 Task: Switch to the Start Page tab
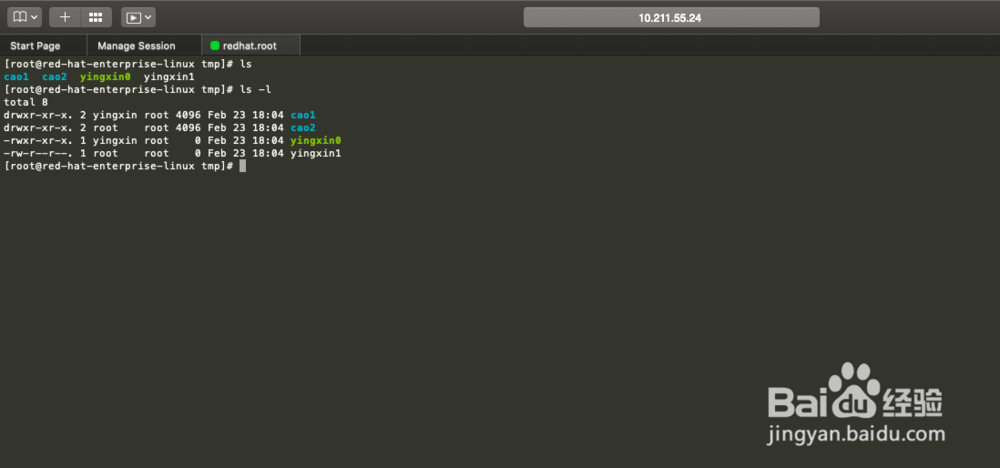[x=36, y=46]
